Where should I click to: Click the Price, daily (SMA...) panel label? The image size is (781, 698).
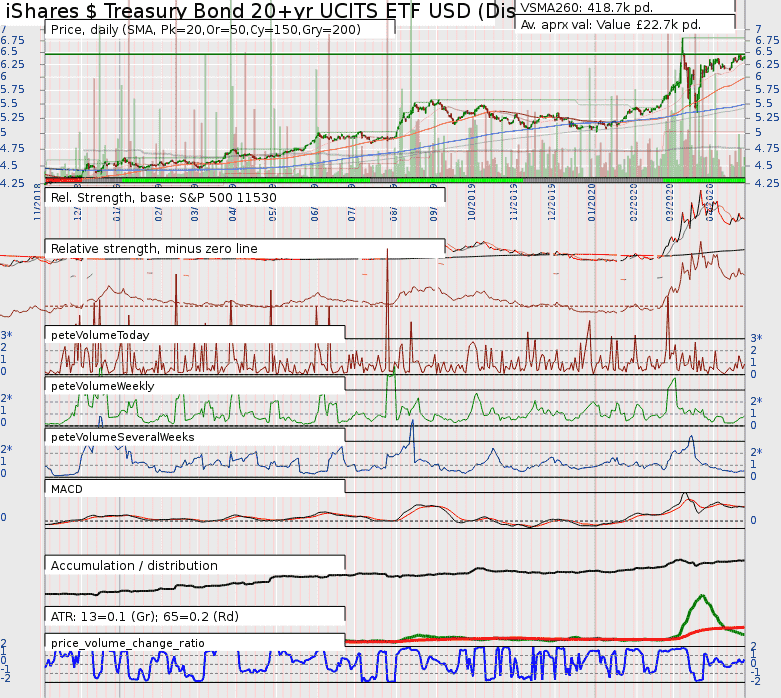(206, 30)
